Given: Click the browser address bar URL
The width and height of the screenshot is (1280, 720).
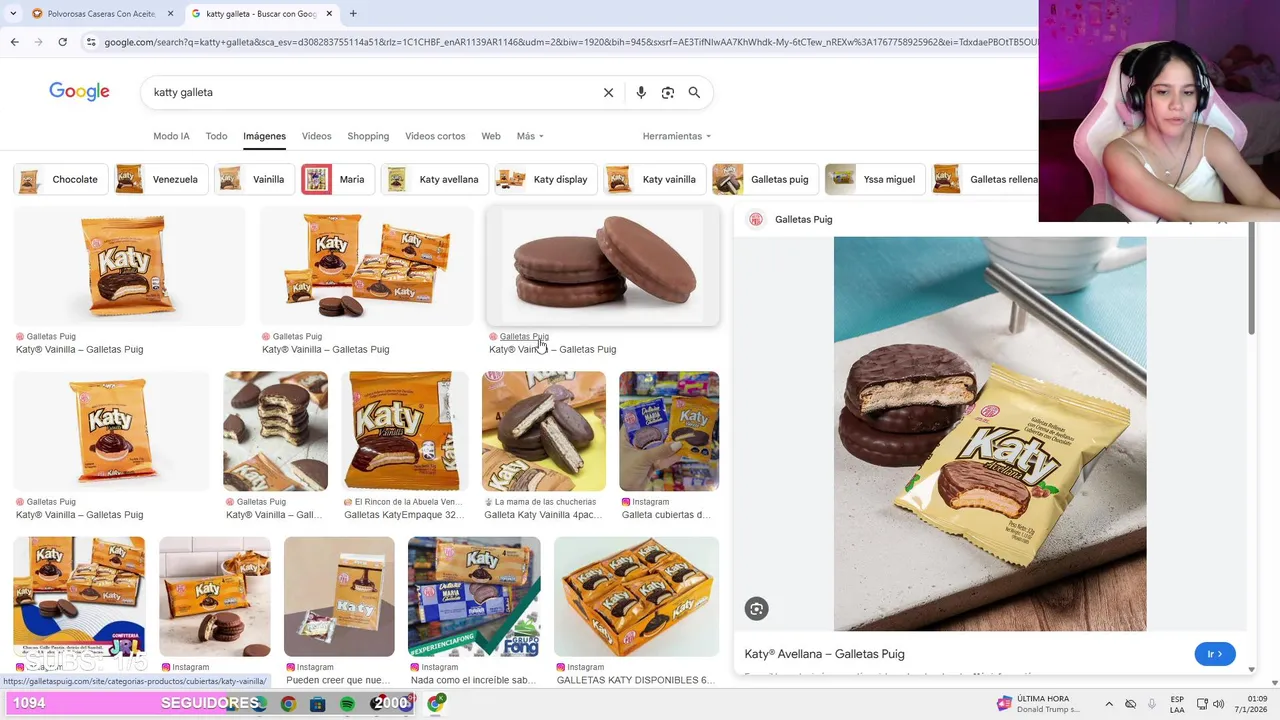Looking at the screenshot, I should [x=570, y=42].
